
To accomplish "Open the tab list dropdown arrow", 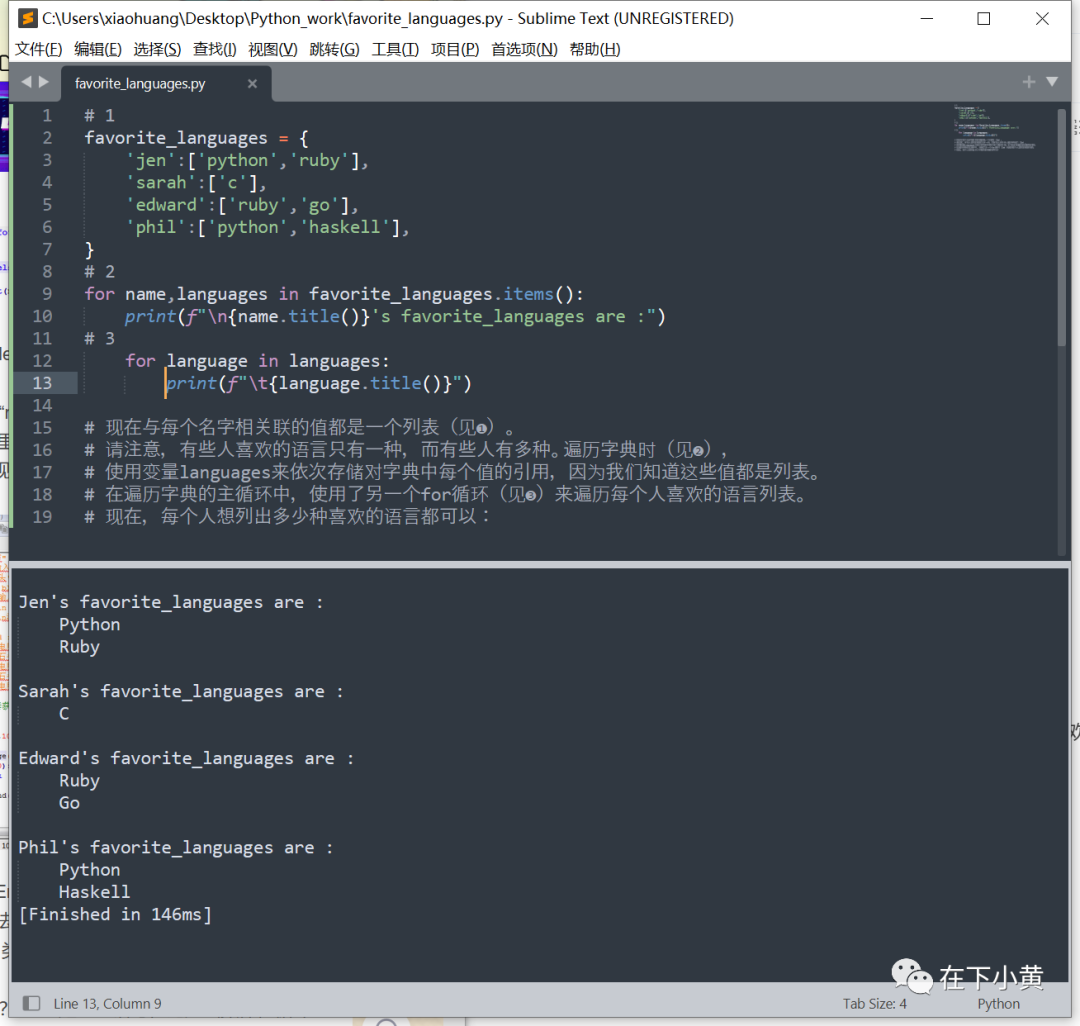I will tap(1052, 82).
